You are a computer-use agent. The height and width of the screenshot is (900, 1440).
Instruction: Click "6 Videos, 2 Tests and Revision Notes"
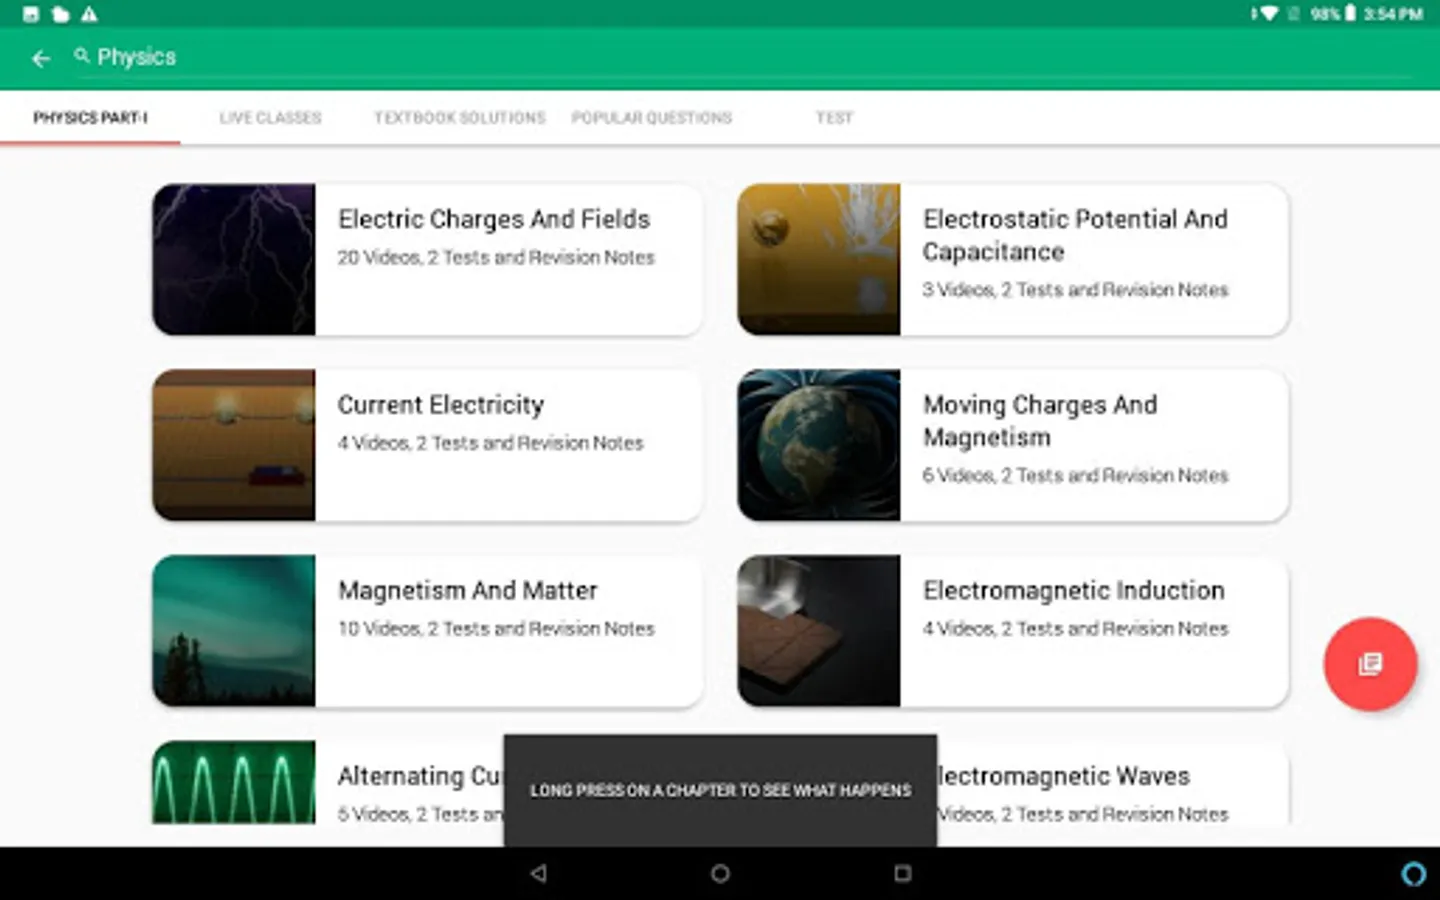pos(1075,476)
